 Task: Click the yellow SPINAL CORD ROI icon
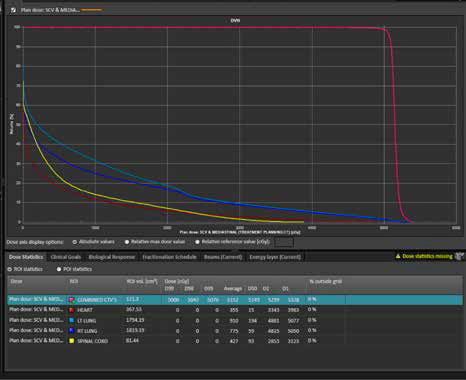(72, 341)
